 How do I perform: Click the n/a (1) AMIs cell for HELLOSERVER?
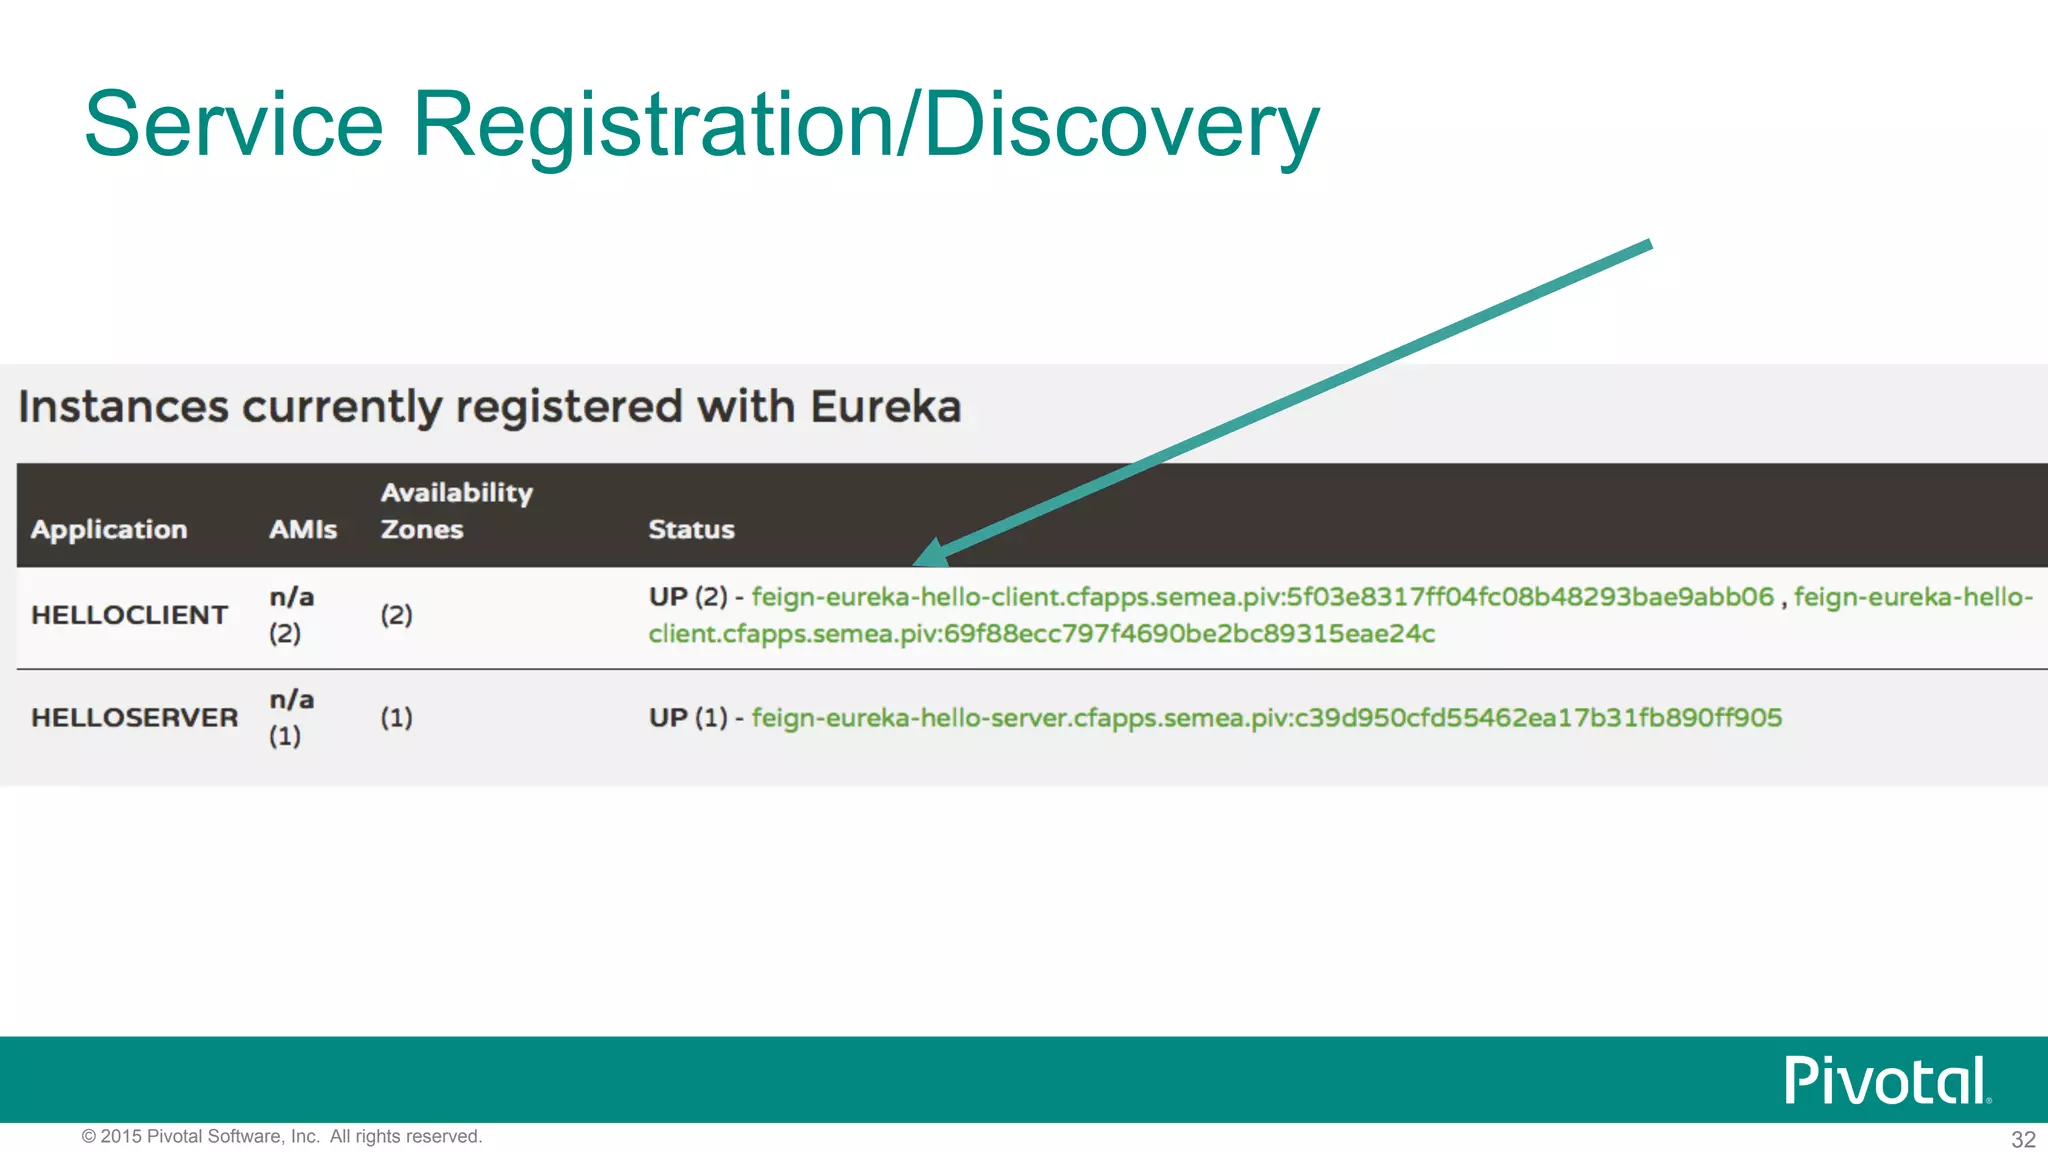tap(291, 718)
